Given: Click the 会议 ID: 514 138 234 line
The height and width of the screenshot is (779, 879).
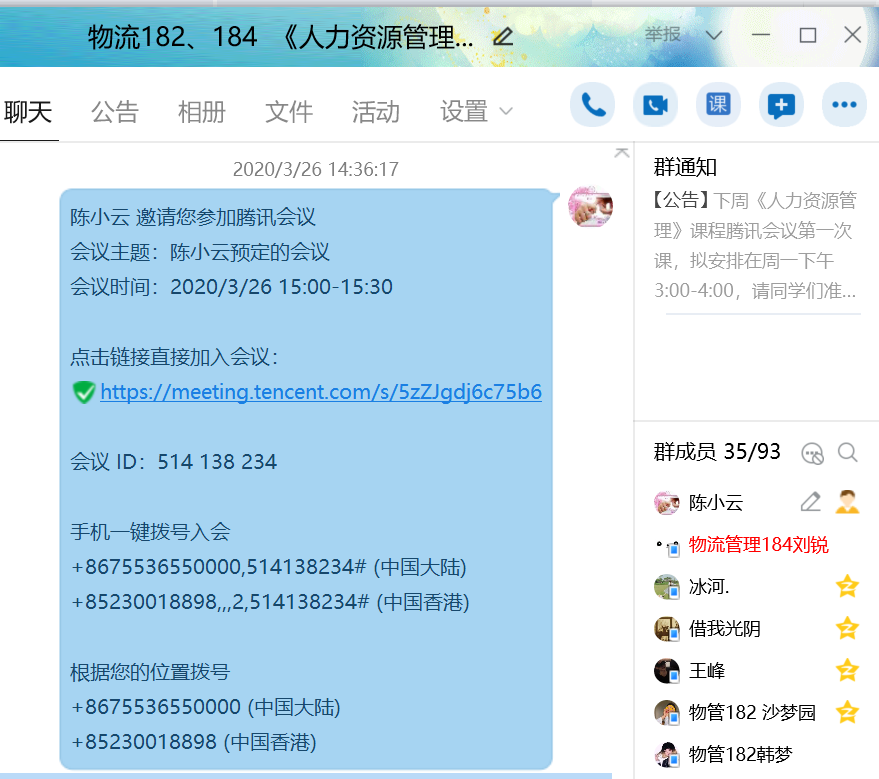Looking at the screenshot, I should click(x=173, y=462).
